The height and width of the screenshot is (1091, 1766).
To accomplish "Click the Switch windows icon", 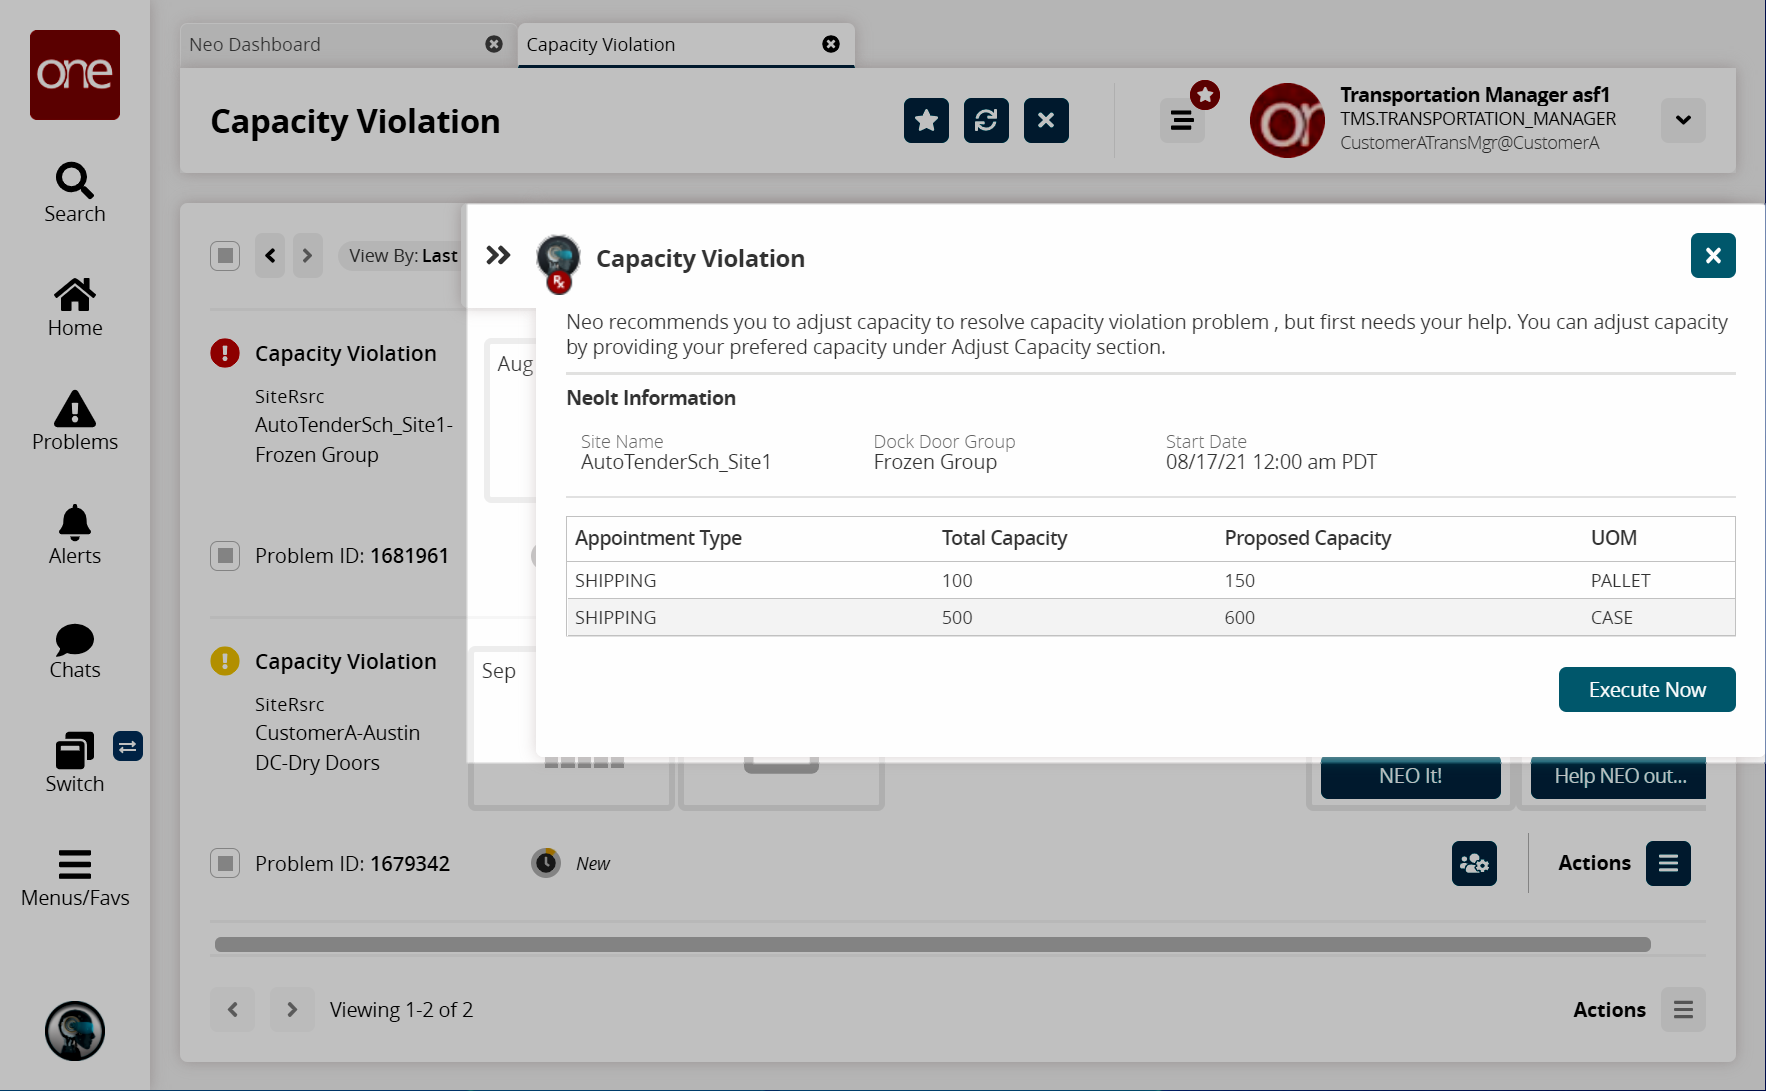I will click(x=74, y=762).
